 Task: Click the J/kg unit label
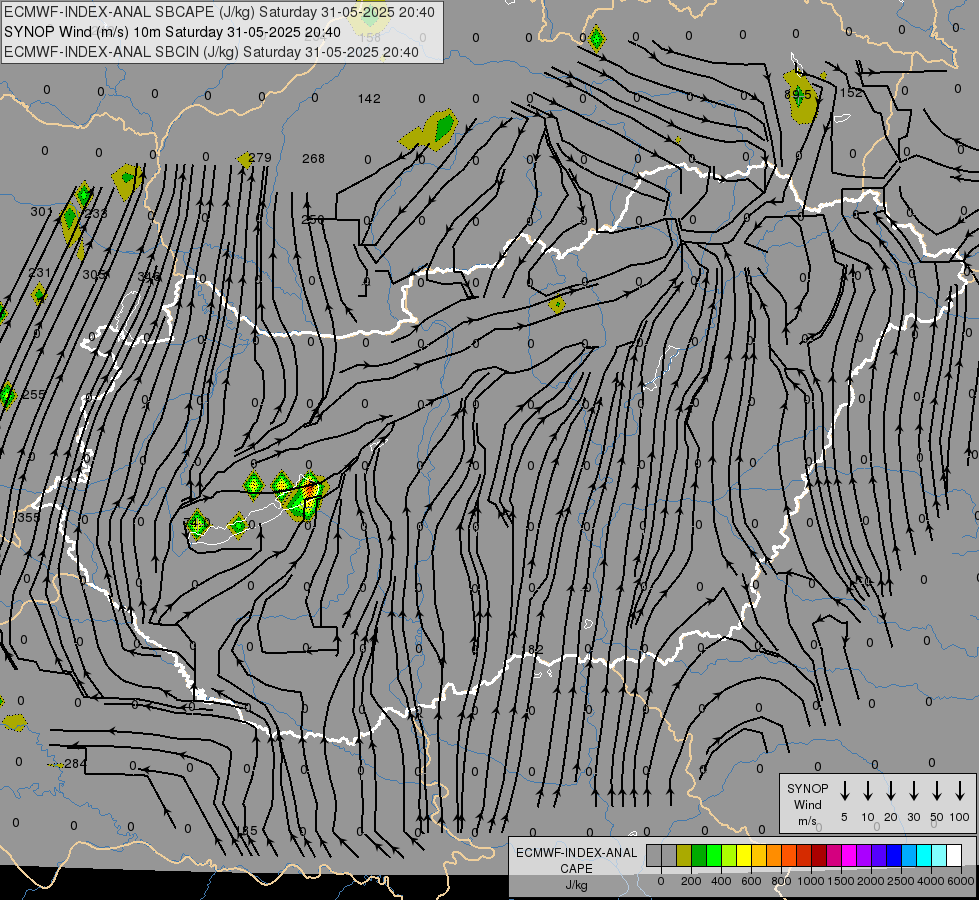pos(576,885)
